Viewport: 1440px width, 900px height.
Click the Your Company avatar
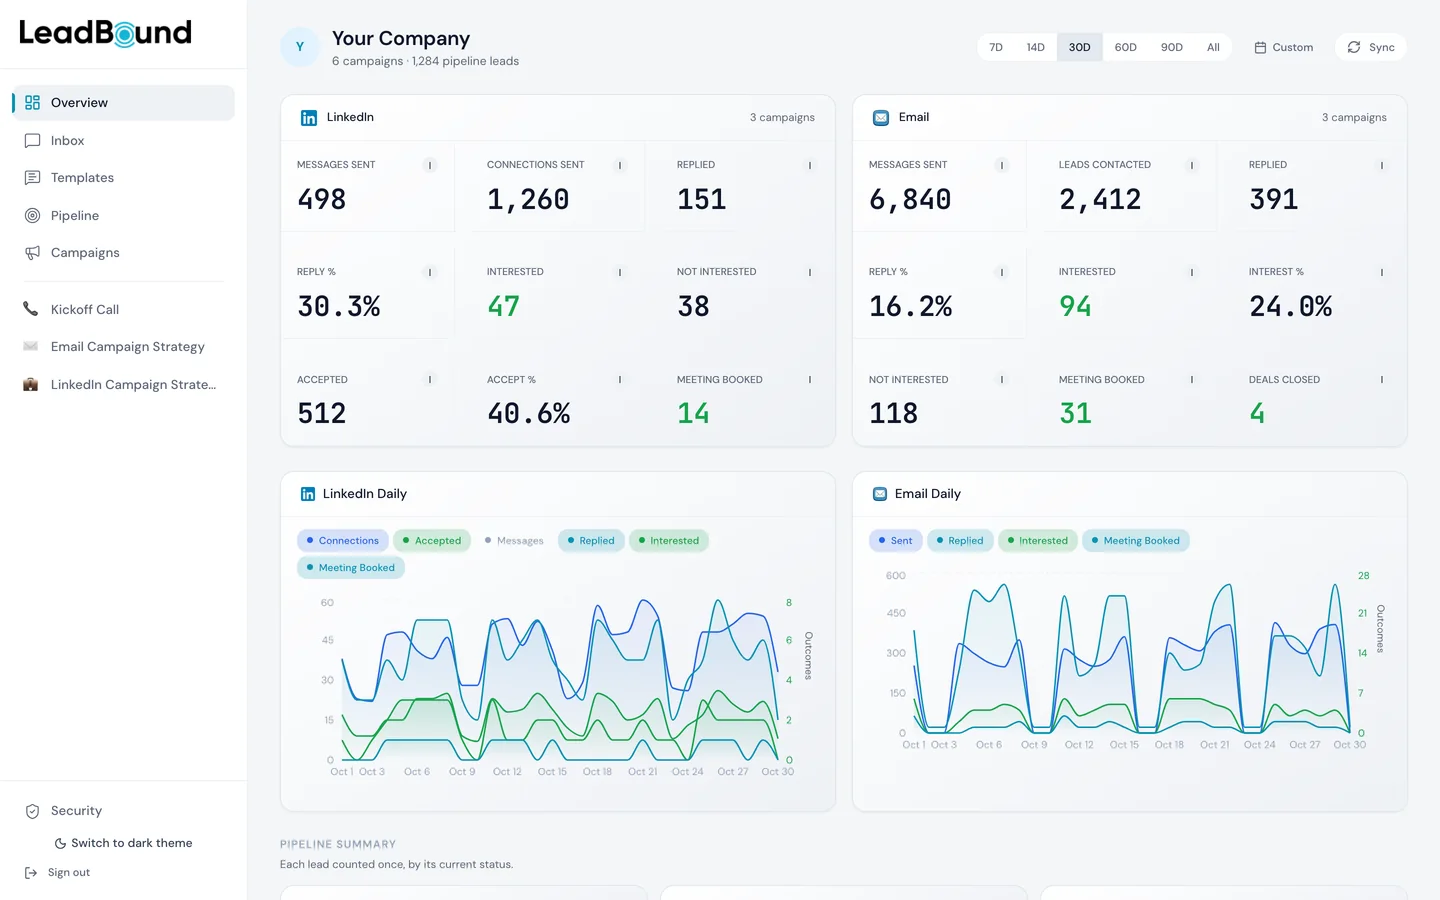(300, 47)
